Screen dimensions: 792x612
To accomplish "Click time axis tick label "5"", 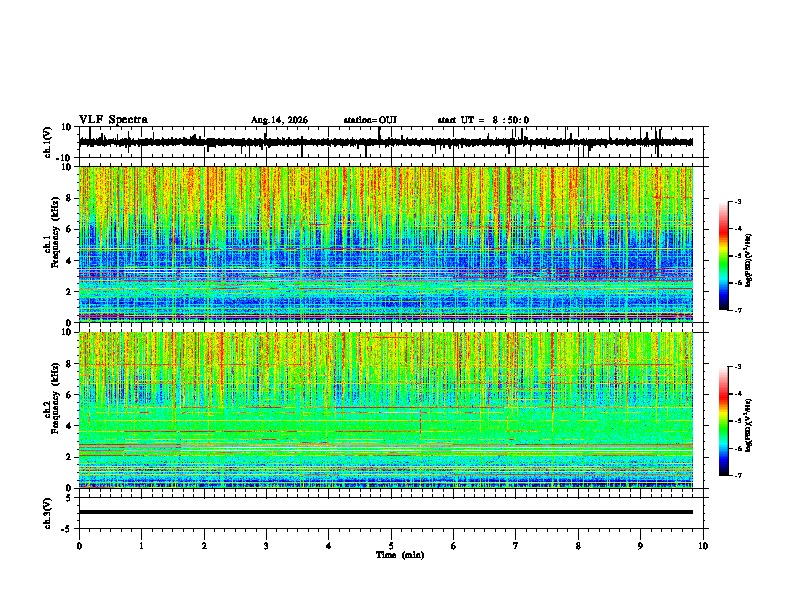I will (391, 546).
